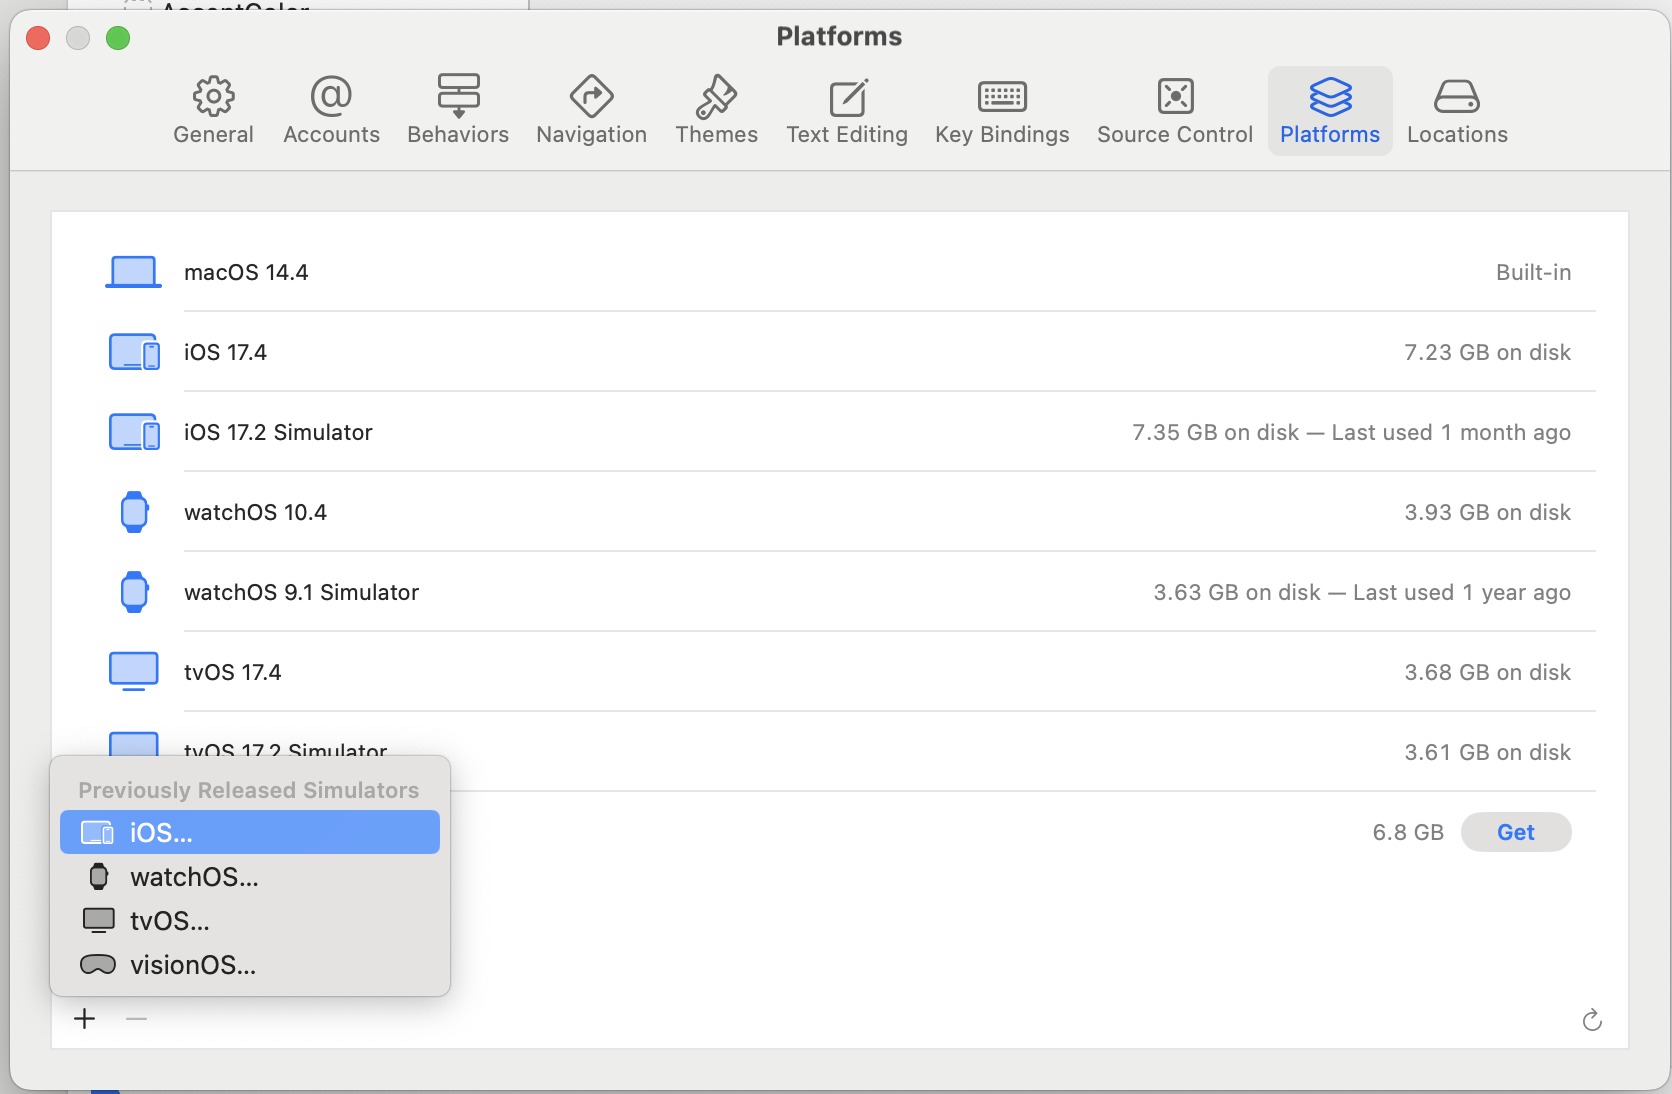The width and height of the screenshot is (1672, 1094).
Task: Choose iOS… from the simulators menu
Action: [x=250, y=832]
